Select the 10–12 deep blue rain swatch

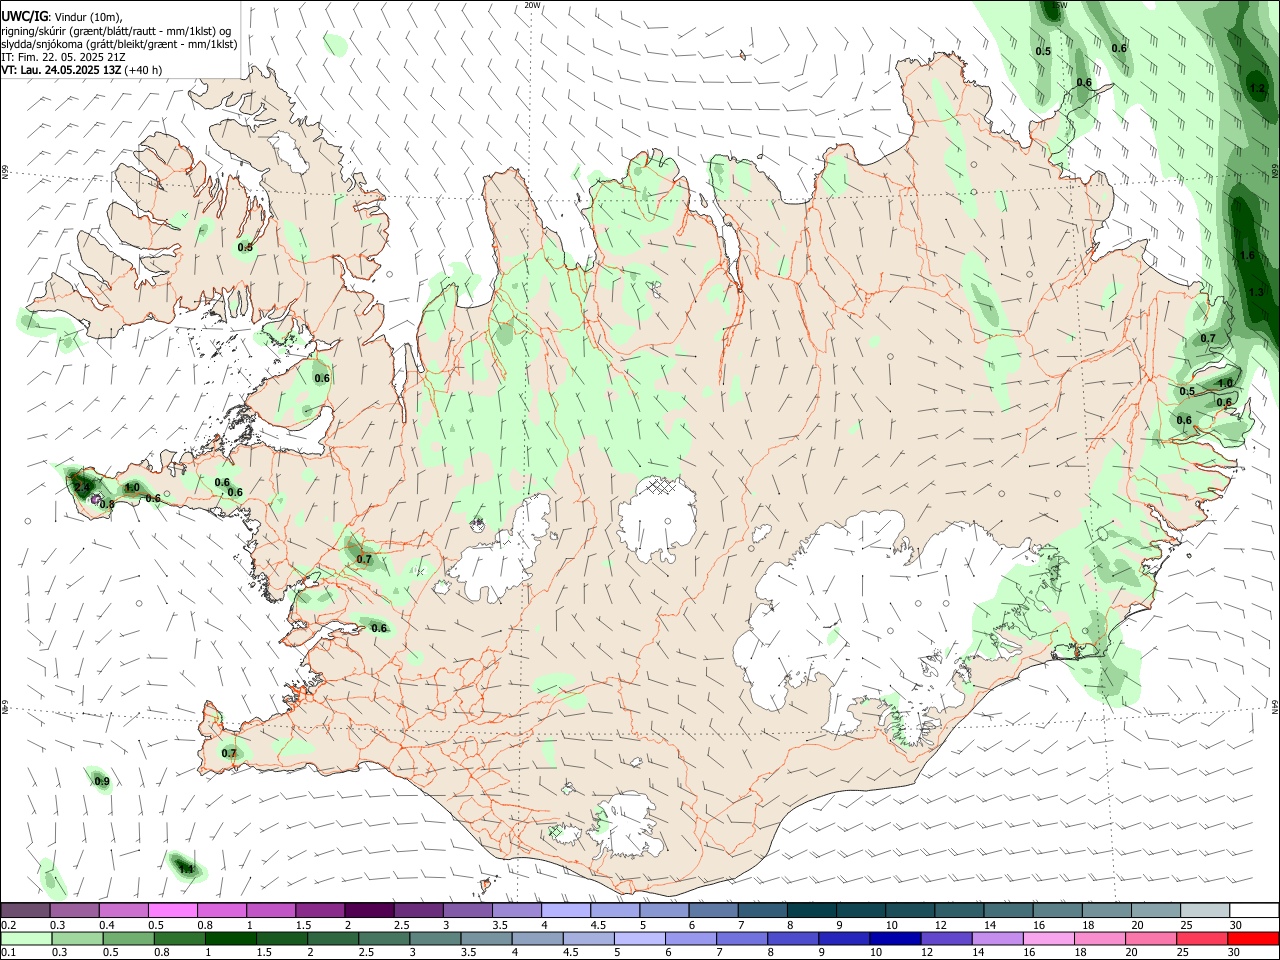pyautogui.click(x=894, y=938)
